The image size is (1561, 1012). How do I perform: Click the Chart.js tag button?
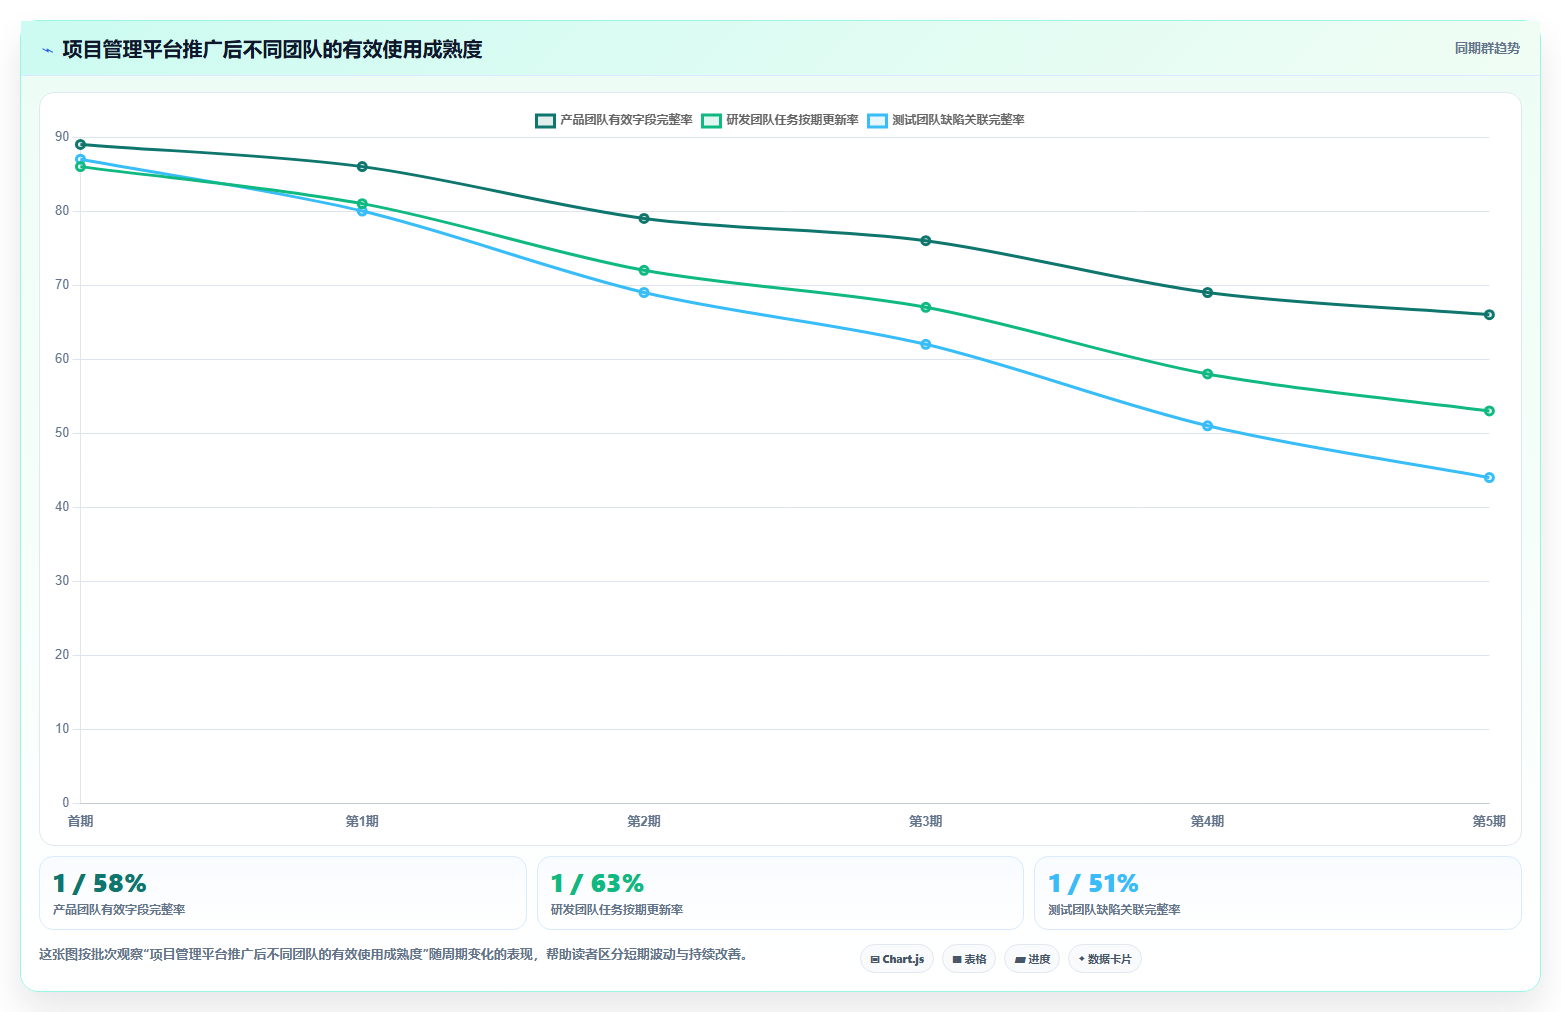pyautogui.click(x=897, y=959)
